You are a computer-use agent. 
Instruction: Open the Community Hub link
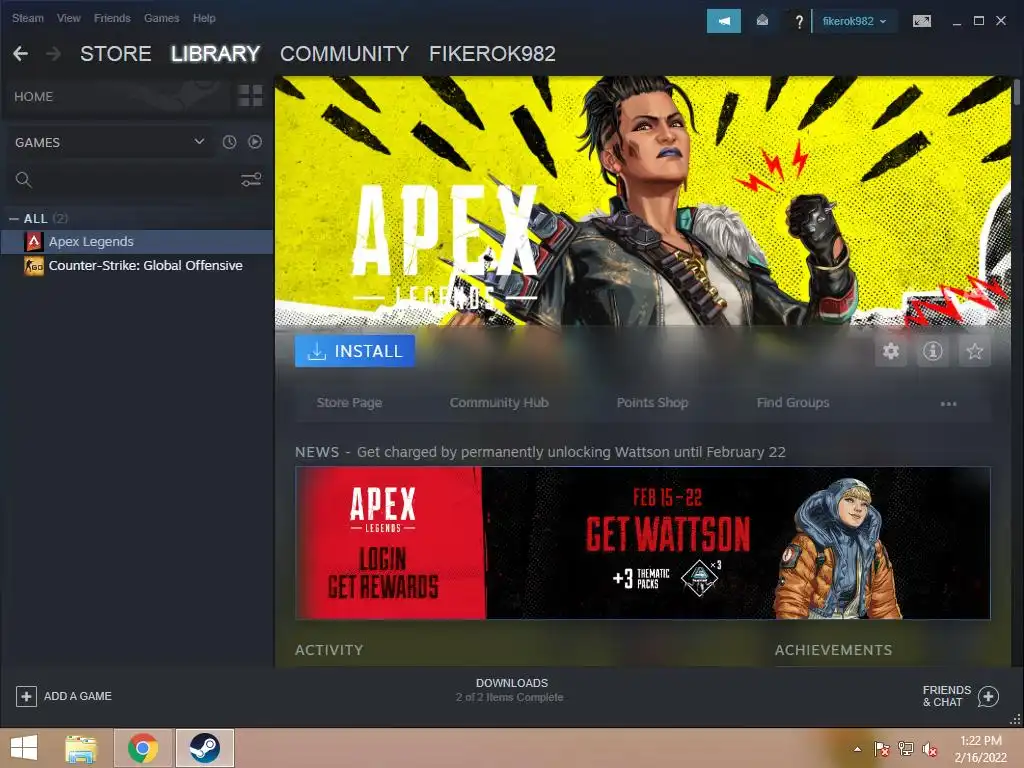[x=499, y=403]
